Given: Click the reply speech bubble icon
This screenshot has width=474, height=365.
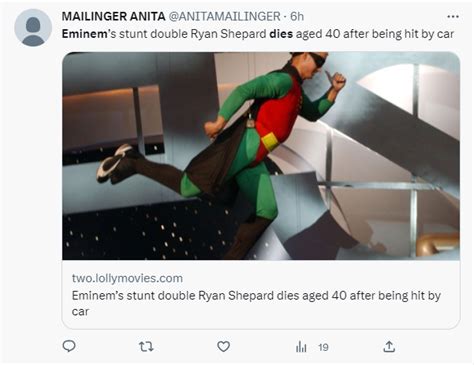Looking at the screenshot, I should [69, 346].
